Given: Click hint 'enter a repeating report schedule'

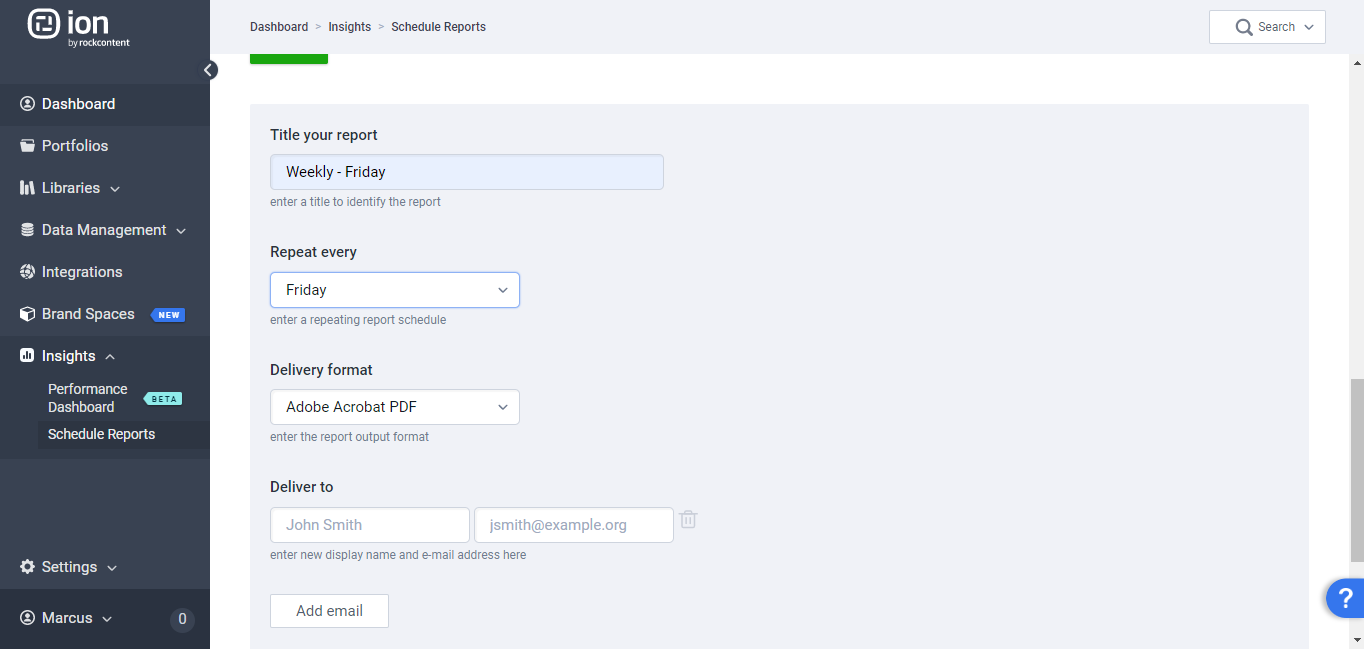Looking at the screenshot, I should pos(358,320).
